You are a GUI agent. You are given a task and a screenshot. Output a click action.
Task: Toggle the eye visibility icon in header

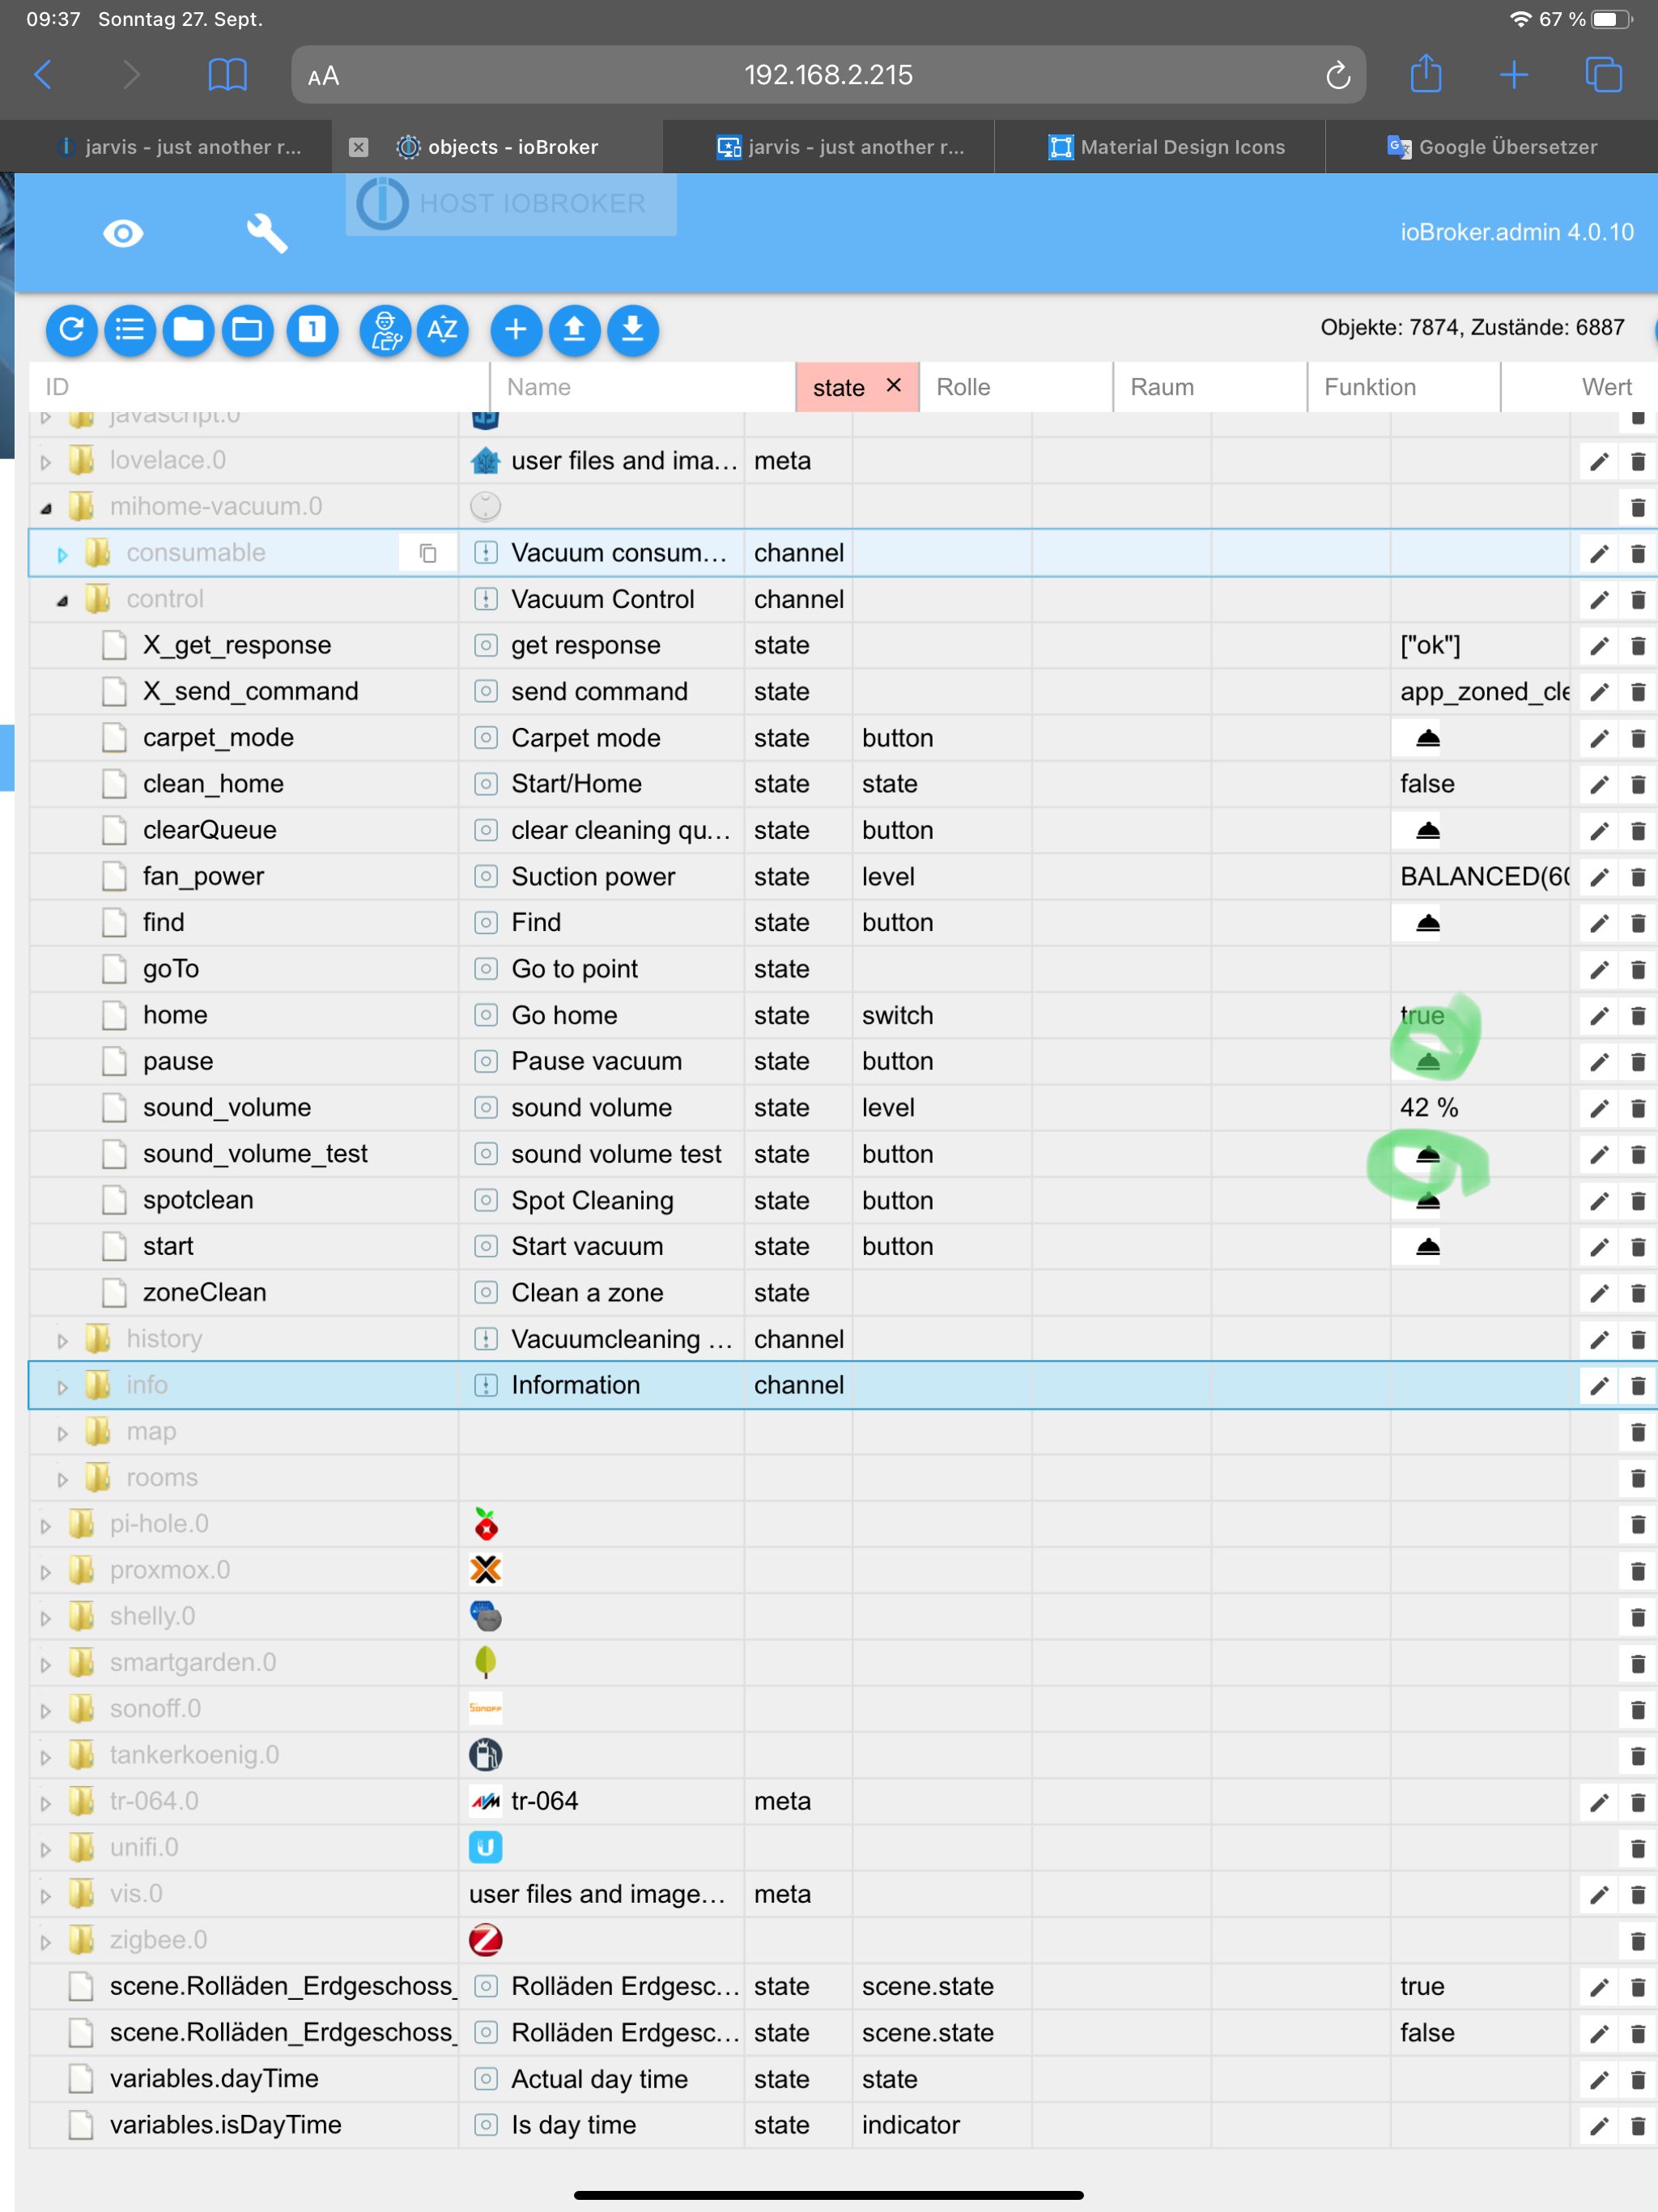[123, 233]
